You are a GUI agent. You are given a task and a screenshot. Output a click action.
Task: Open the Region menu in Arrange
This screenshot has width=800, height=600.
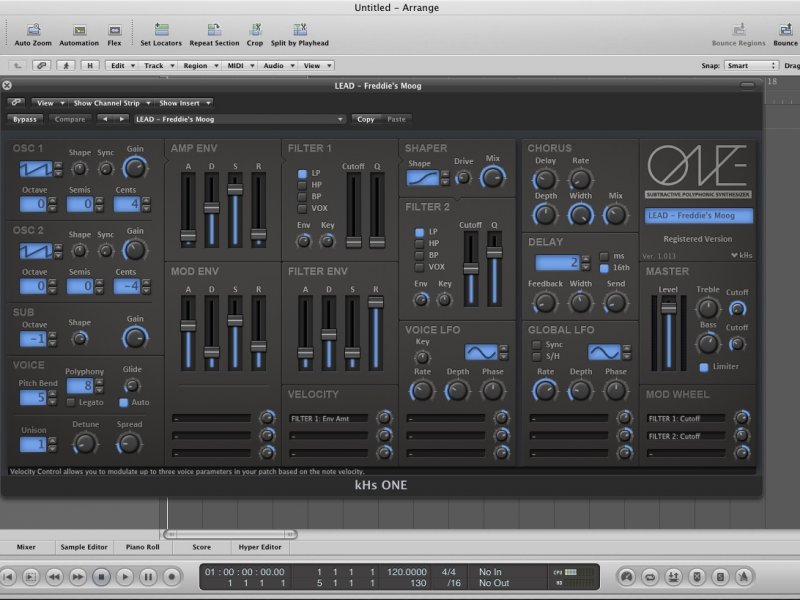tap(199, 65)
